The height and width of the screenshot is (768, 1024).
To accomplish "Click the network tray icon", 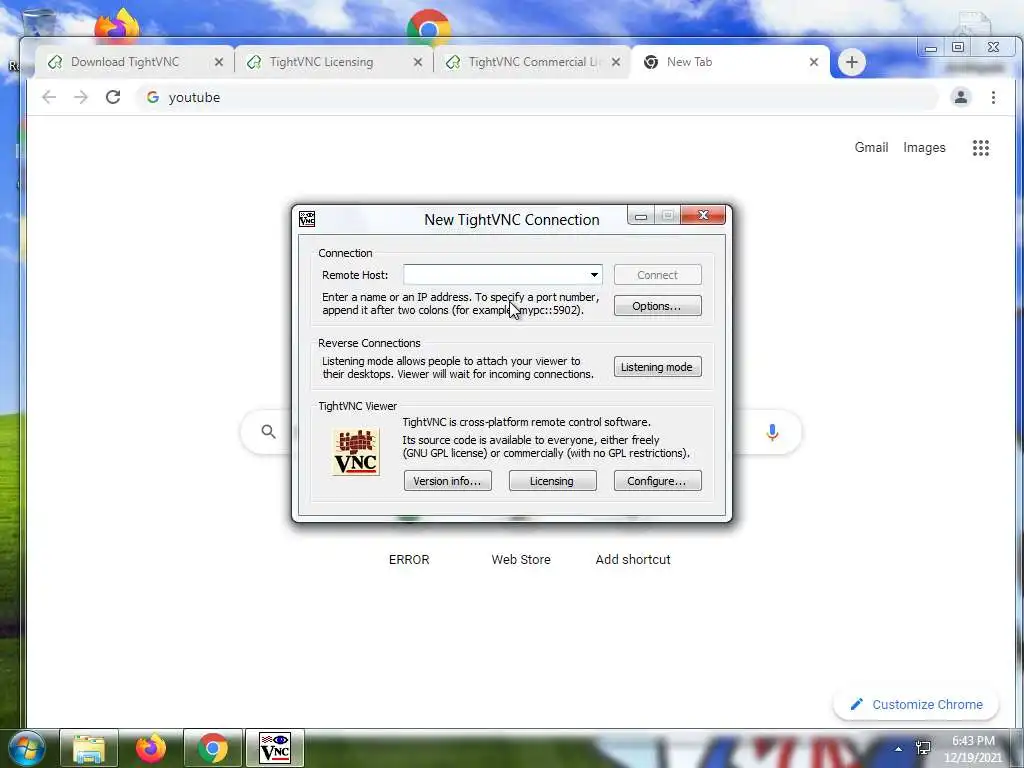I will [923, 748].
